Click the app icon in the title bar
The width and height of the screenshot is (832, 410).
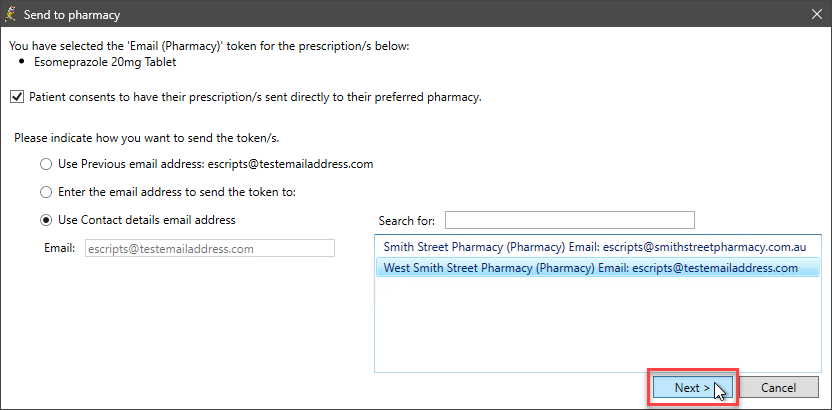click(10, 14)
